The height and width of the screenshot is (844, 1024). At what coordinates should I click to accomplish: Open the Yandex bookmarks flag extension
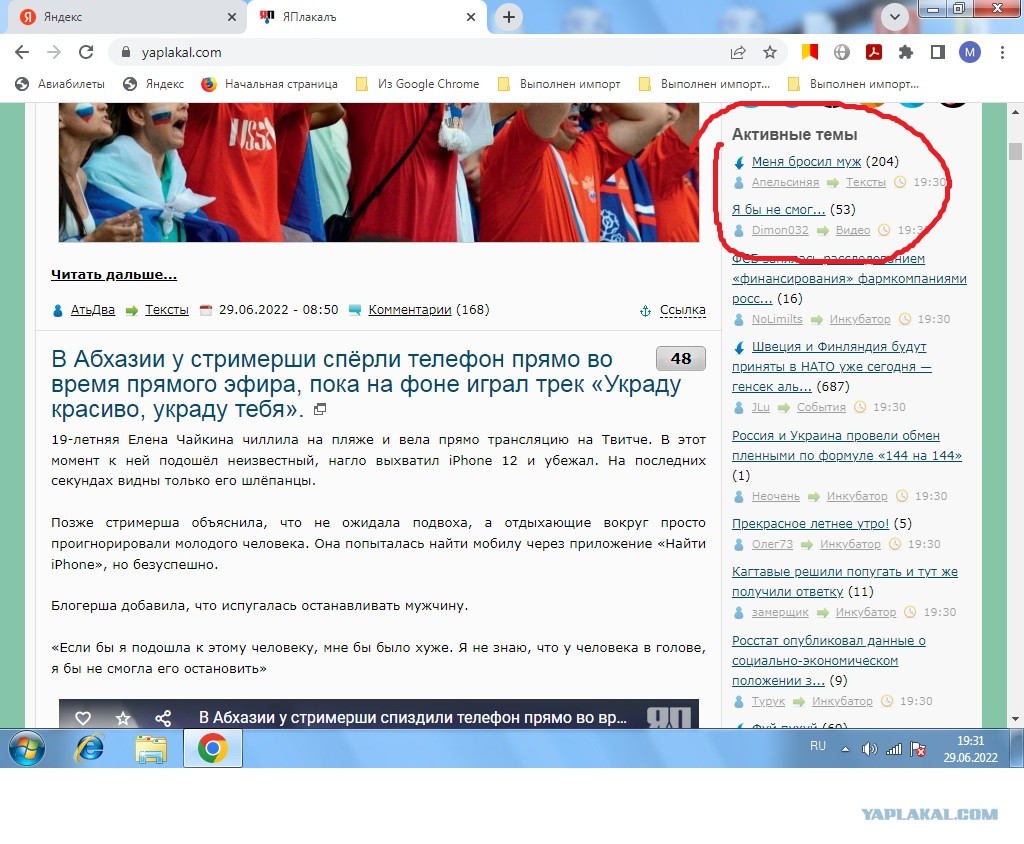point(810,52)
